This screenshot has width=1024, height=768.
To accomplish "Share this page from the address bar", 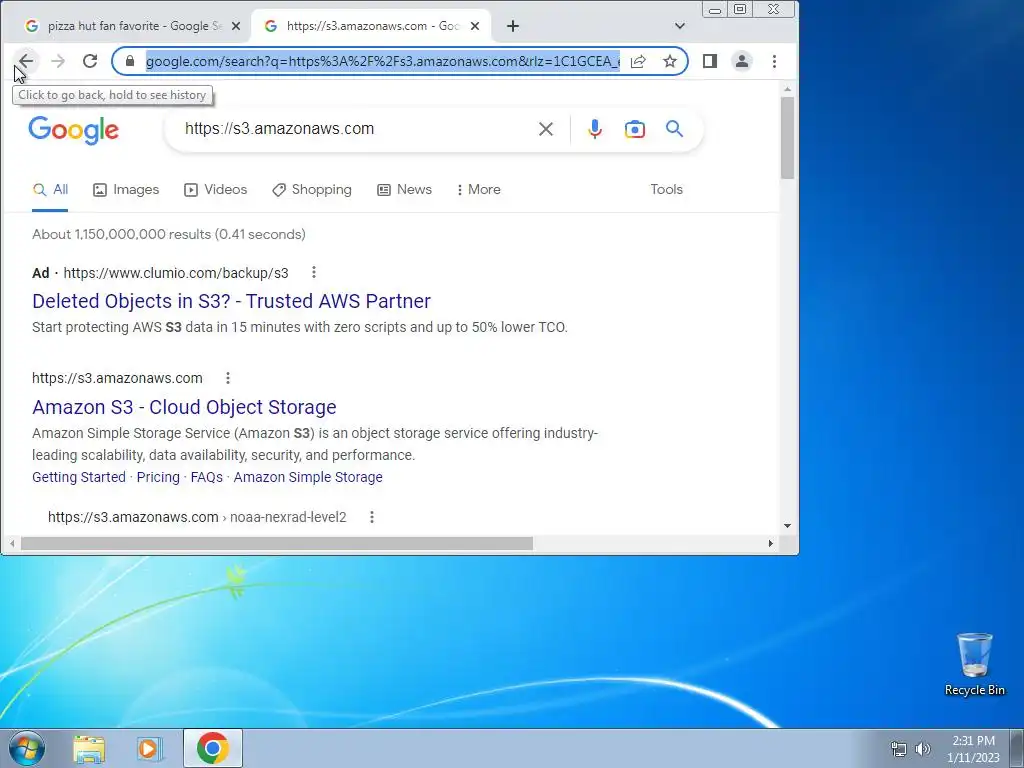I will click(638, 61).
